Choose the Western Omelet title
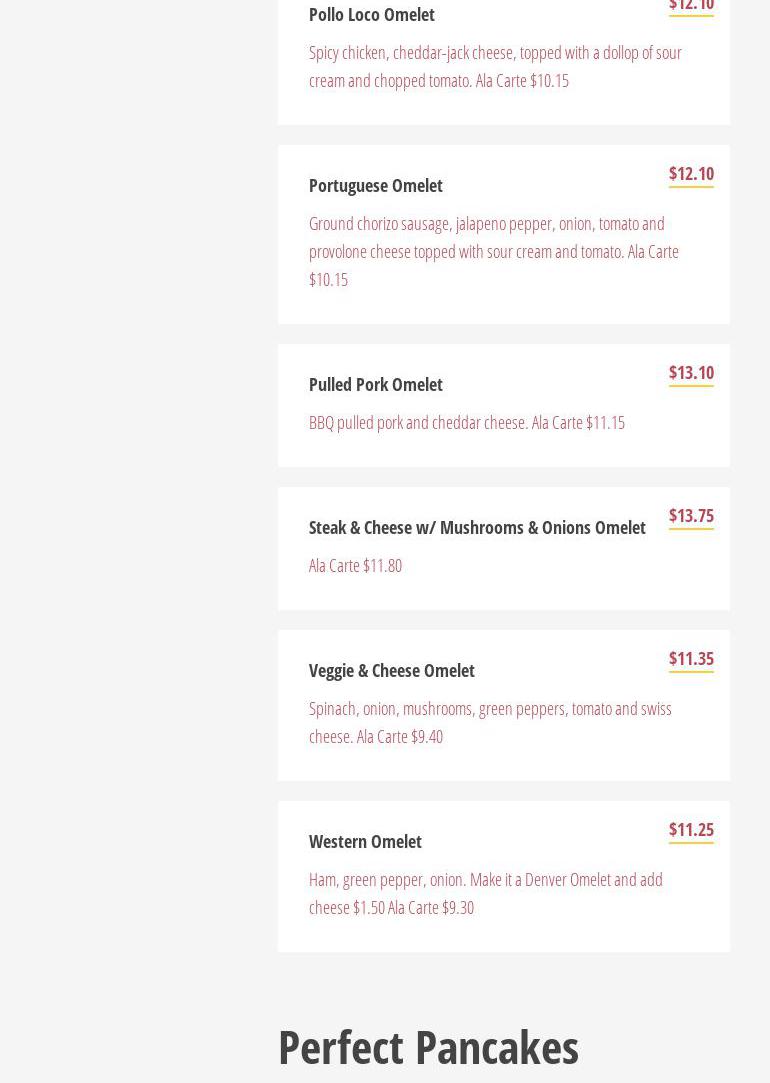This screenshot has width=770, height=1083. click(x=365, y=842)
